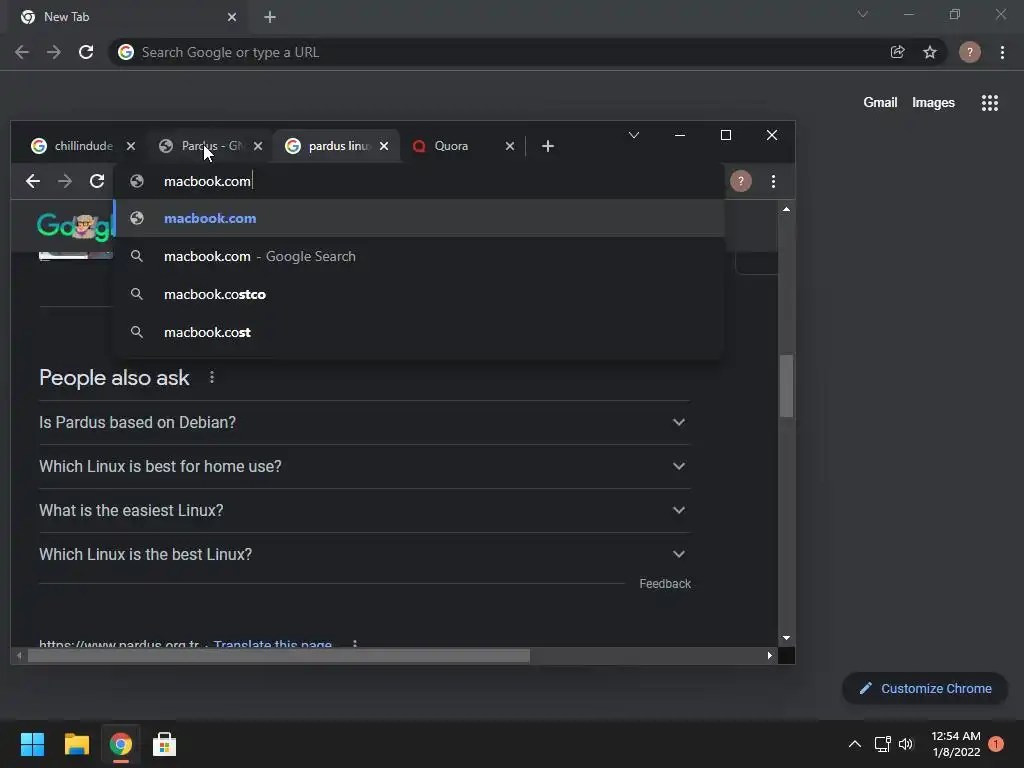This screenshot has width=1024, height=768.
Task: Click the horizontal scrollbar thumb in the front window
Action: (x=279, y=655)
